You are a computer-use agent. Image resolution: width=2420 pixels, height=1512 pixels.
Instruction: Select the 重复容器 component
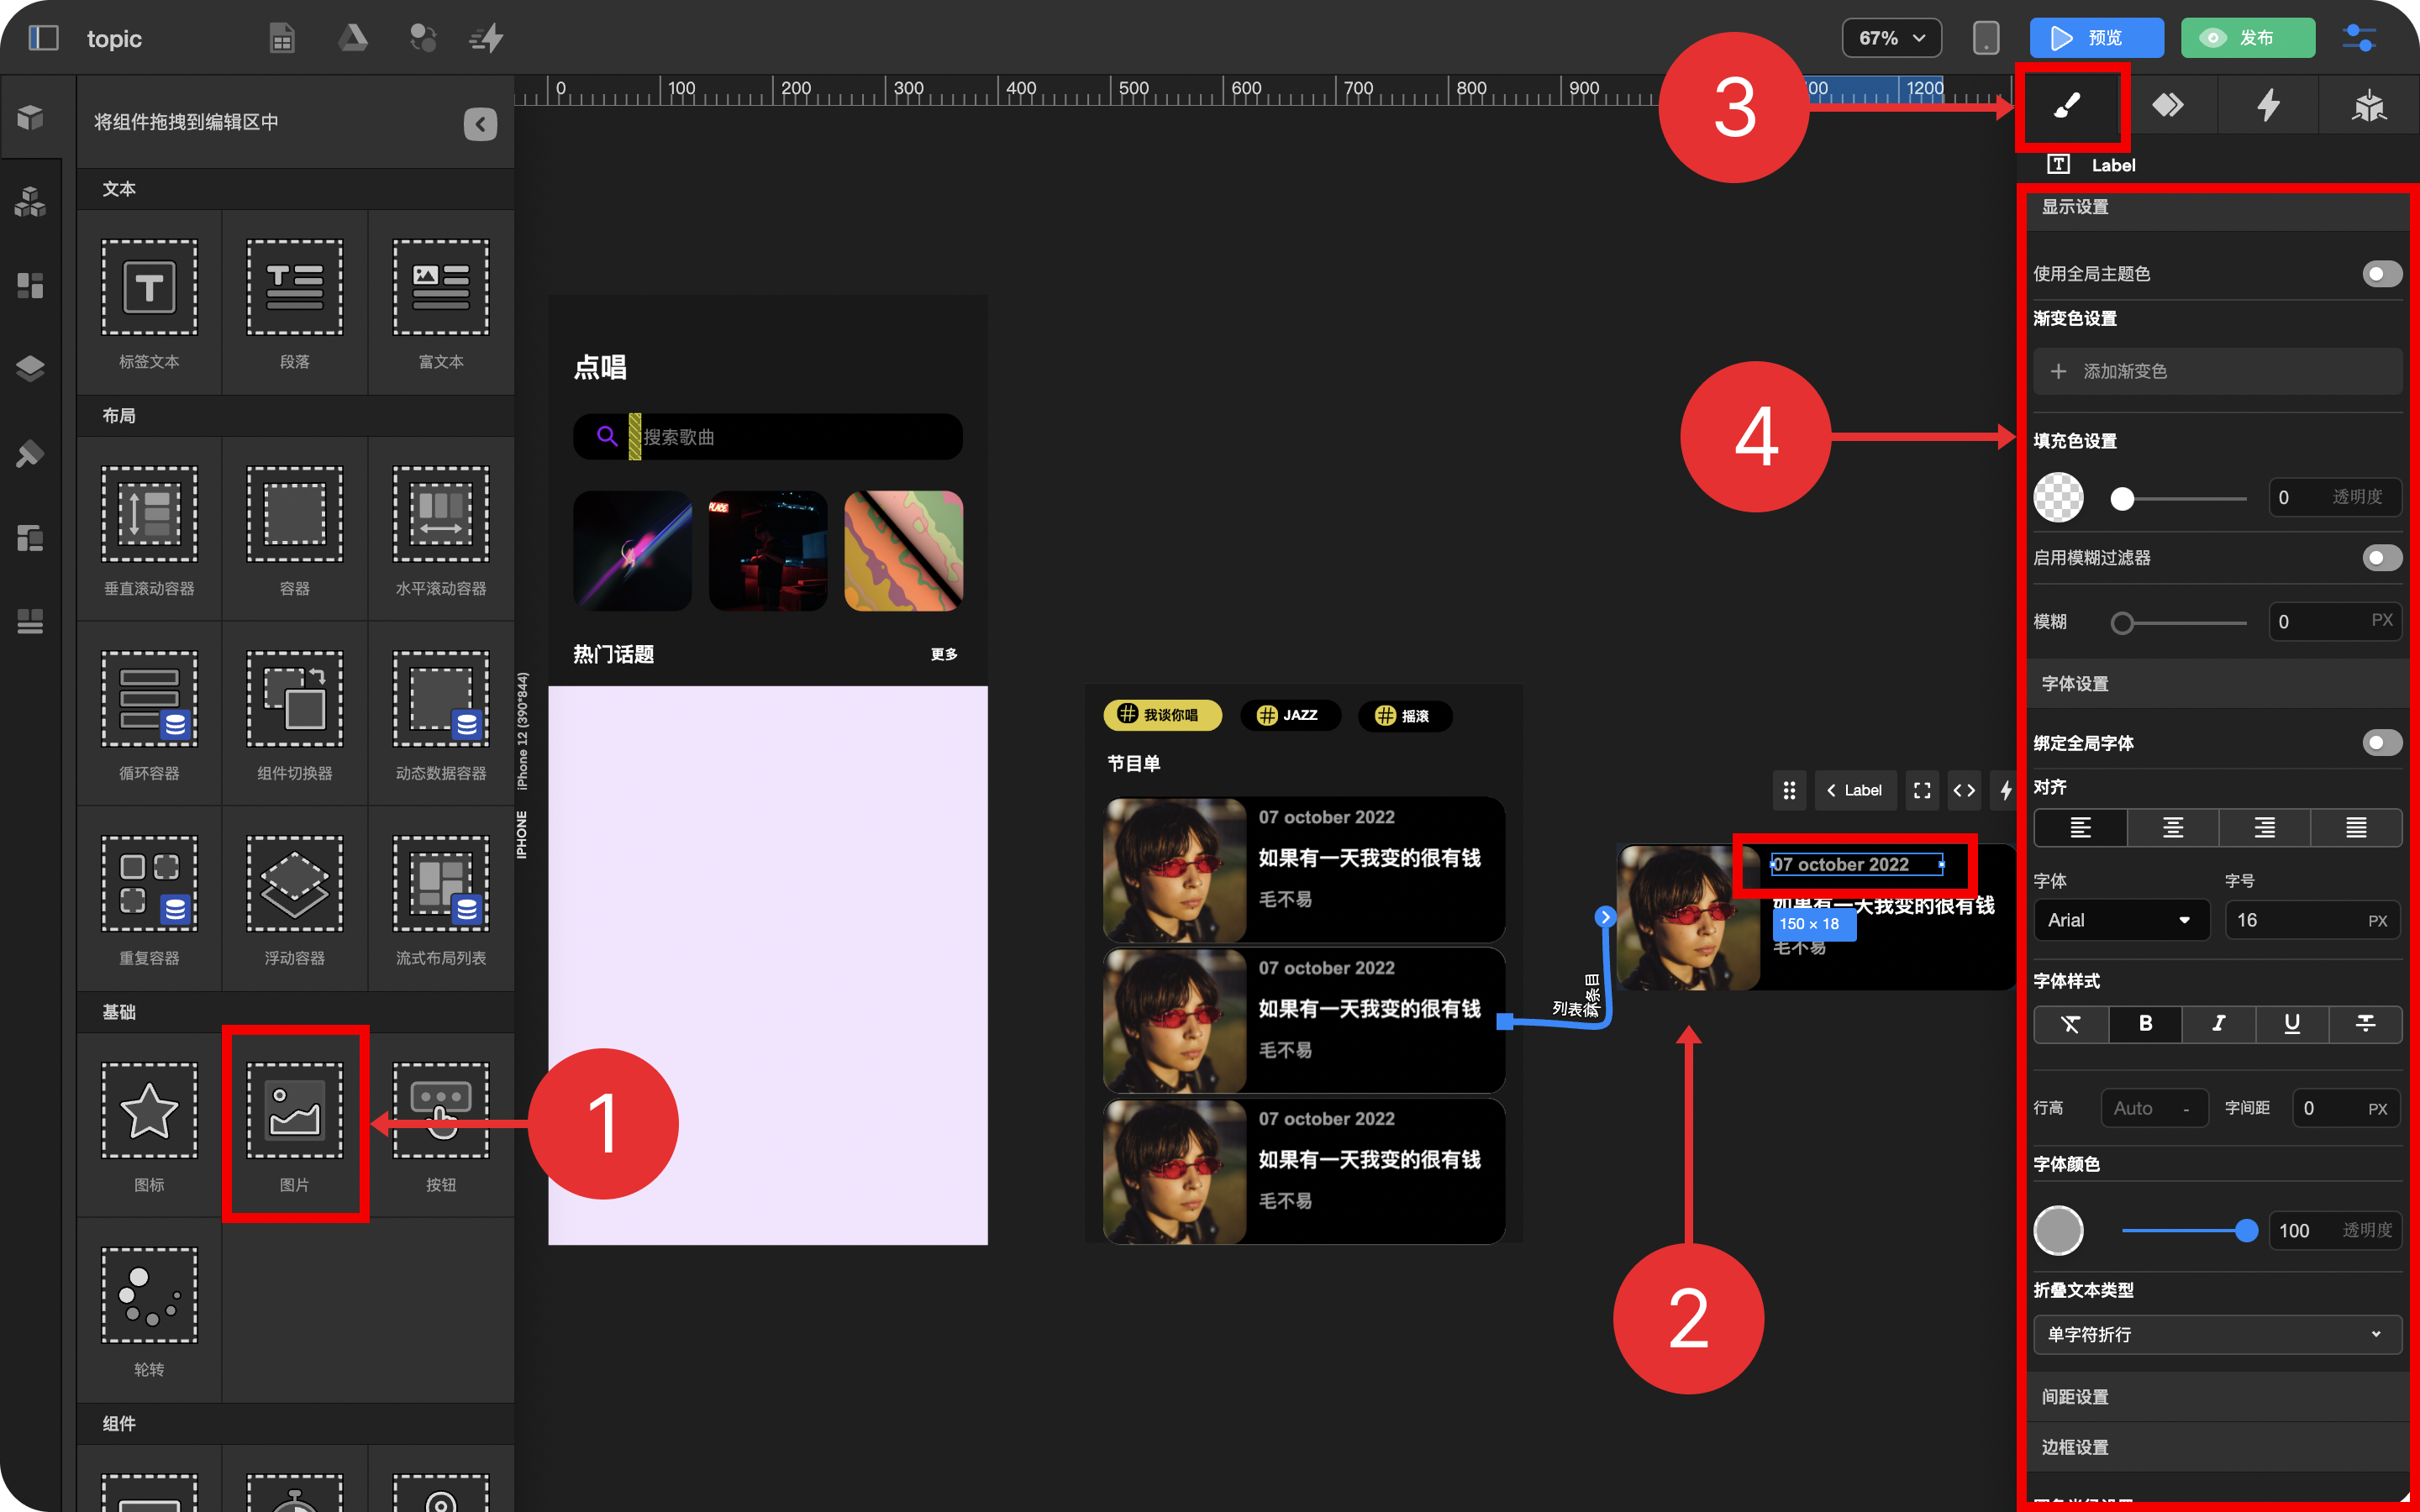149,900
